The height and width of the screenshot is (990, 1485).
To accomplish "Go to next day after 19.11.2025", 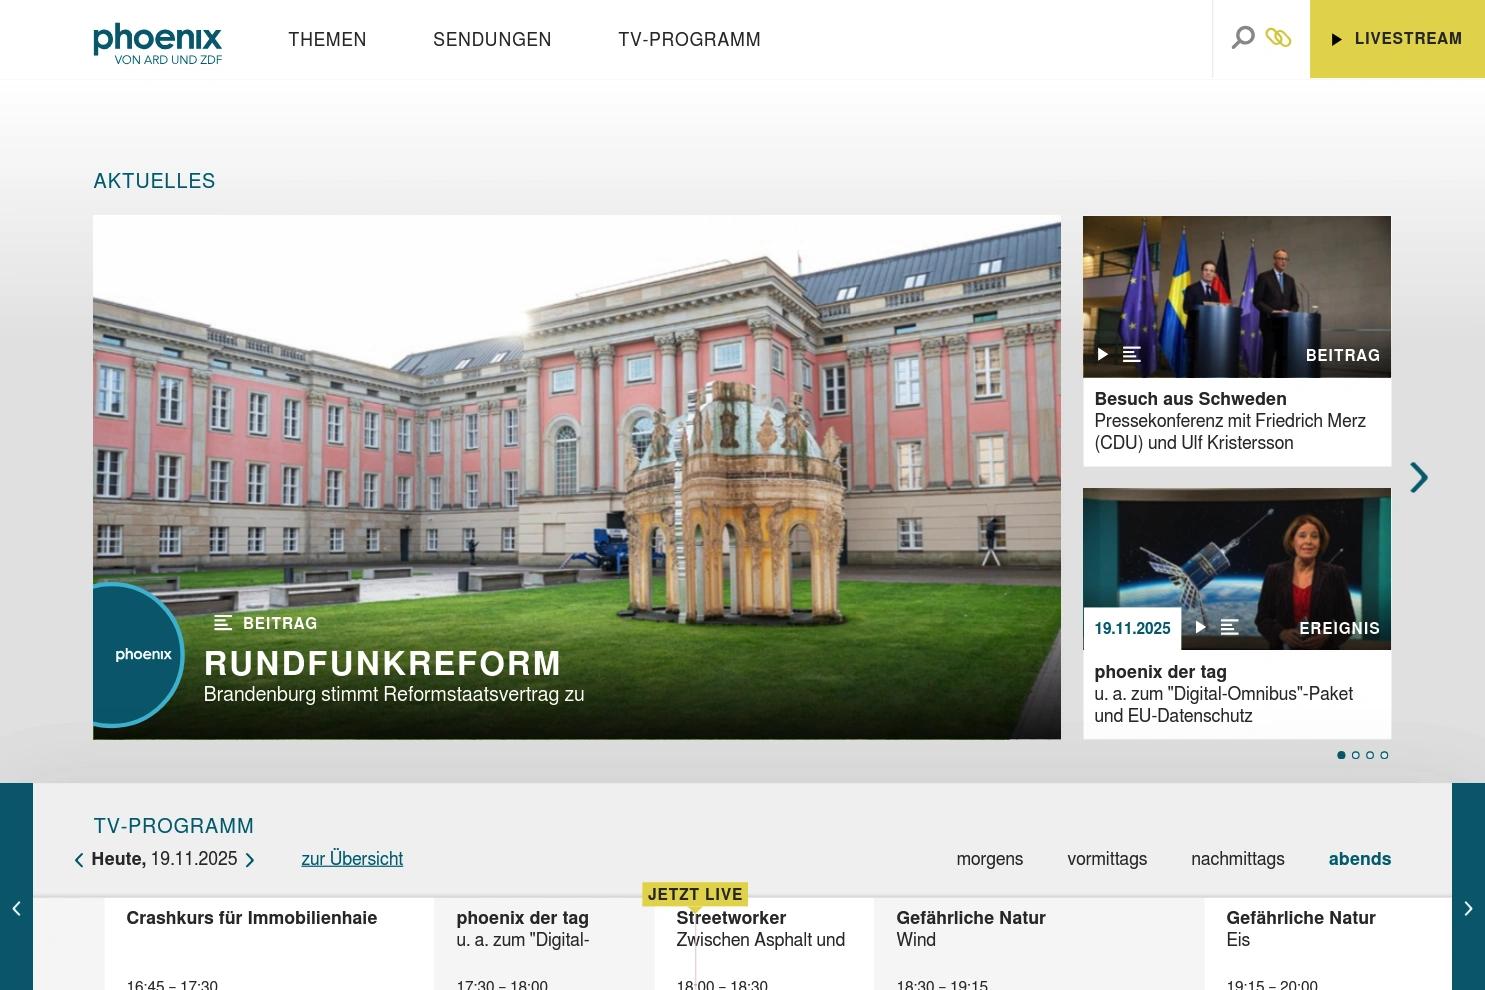I will tap(250, 860).
